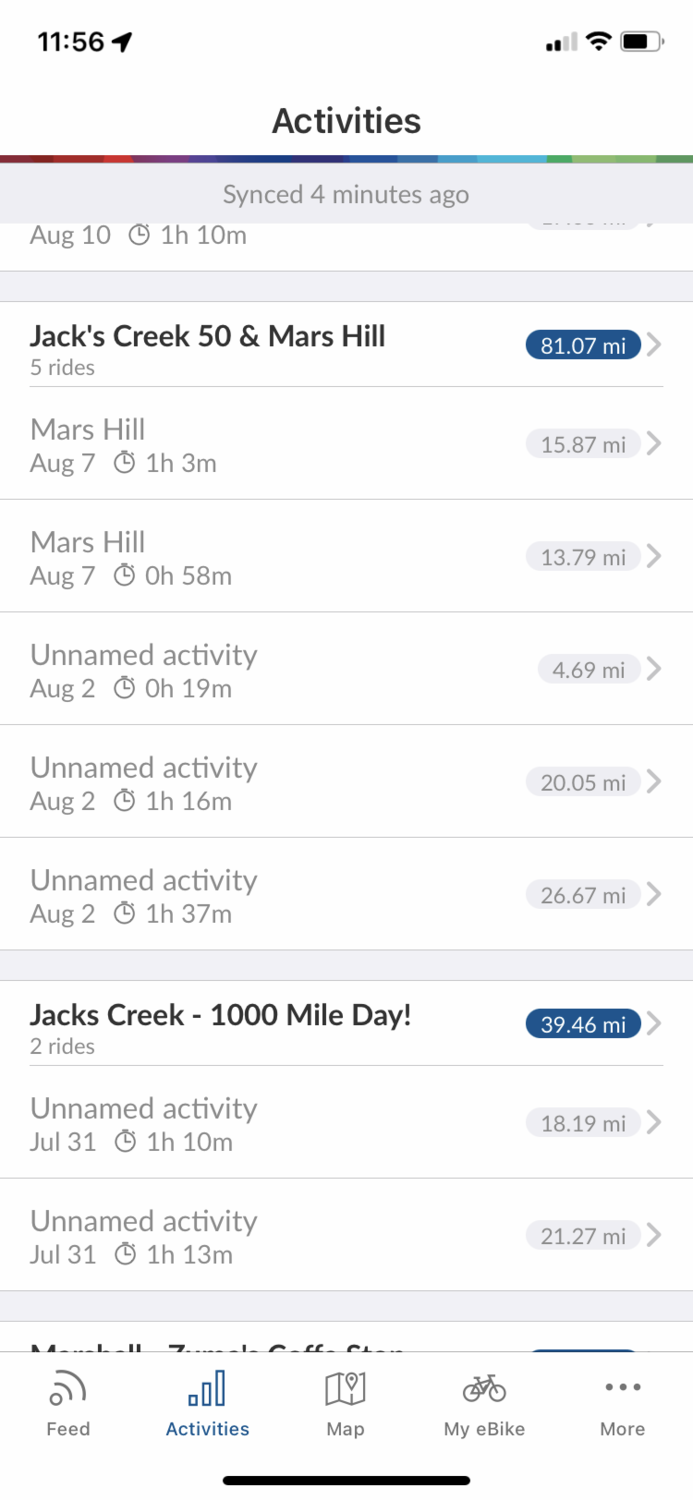Screen dimensions: 693x1500
Task: Open the Map icon in bottom bar
Action: [345, 1388]
